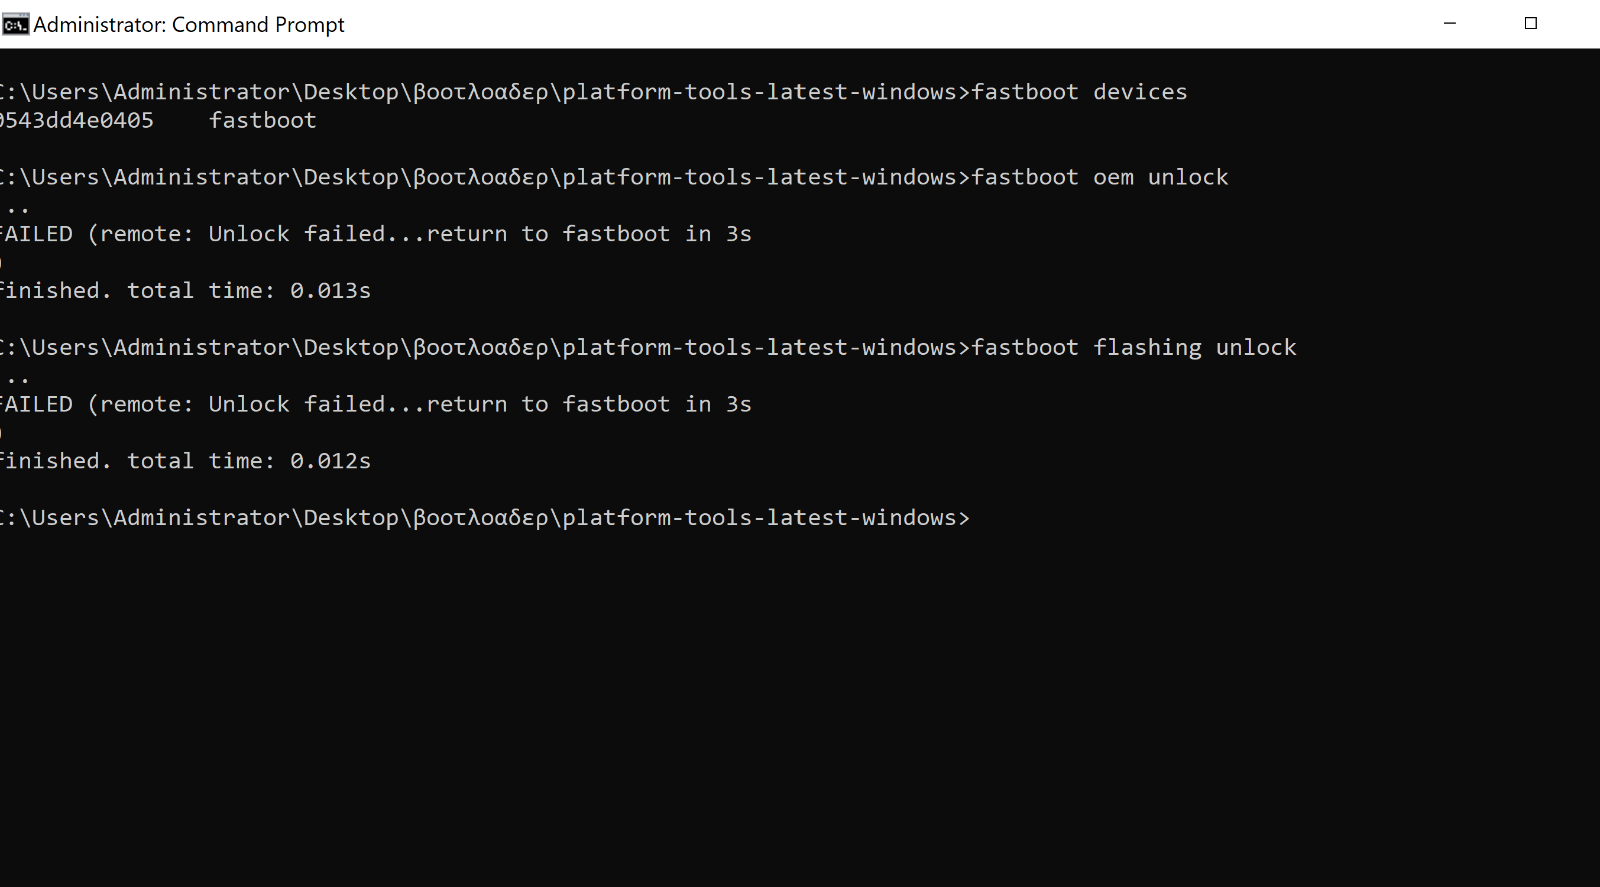Click the 'fastboot oem unlock' command
1600x887 pixels.
tap(1100, 177)
